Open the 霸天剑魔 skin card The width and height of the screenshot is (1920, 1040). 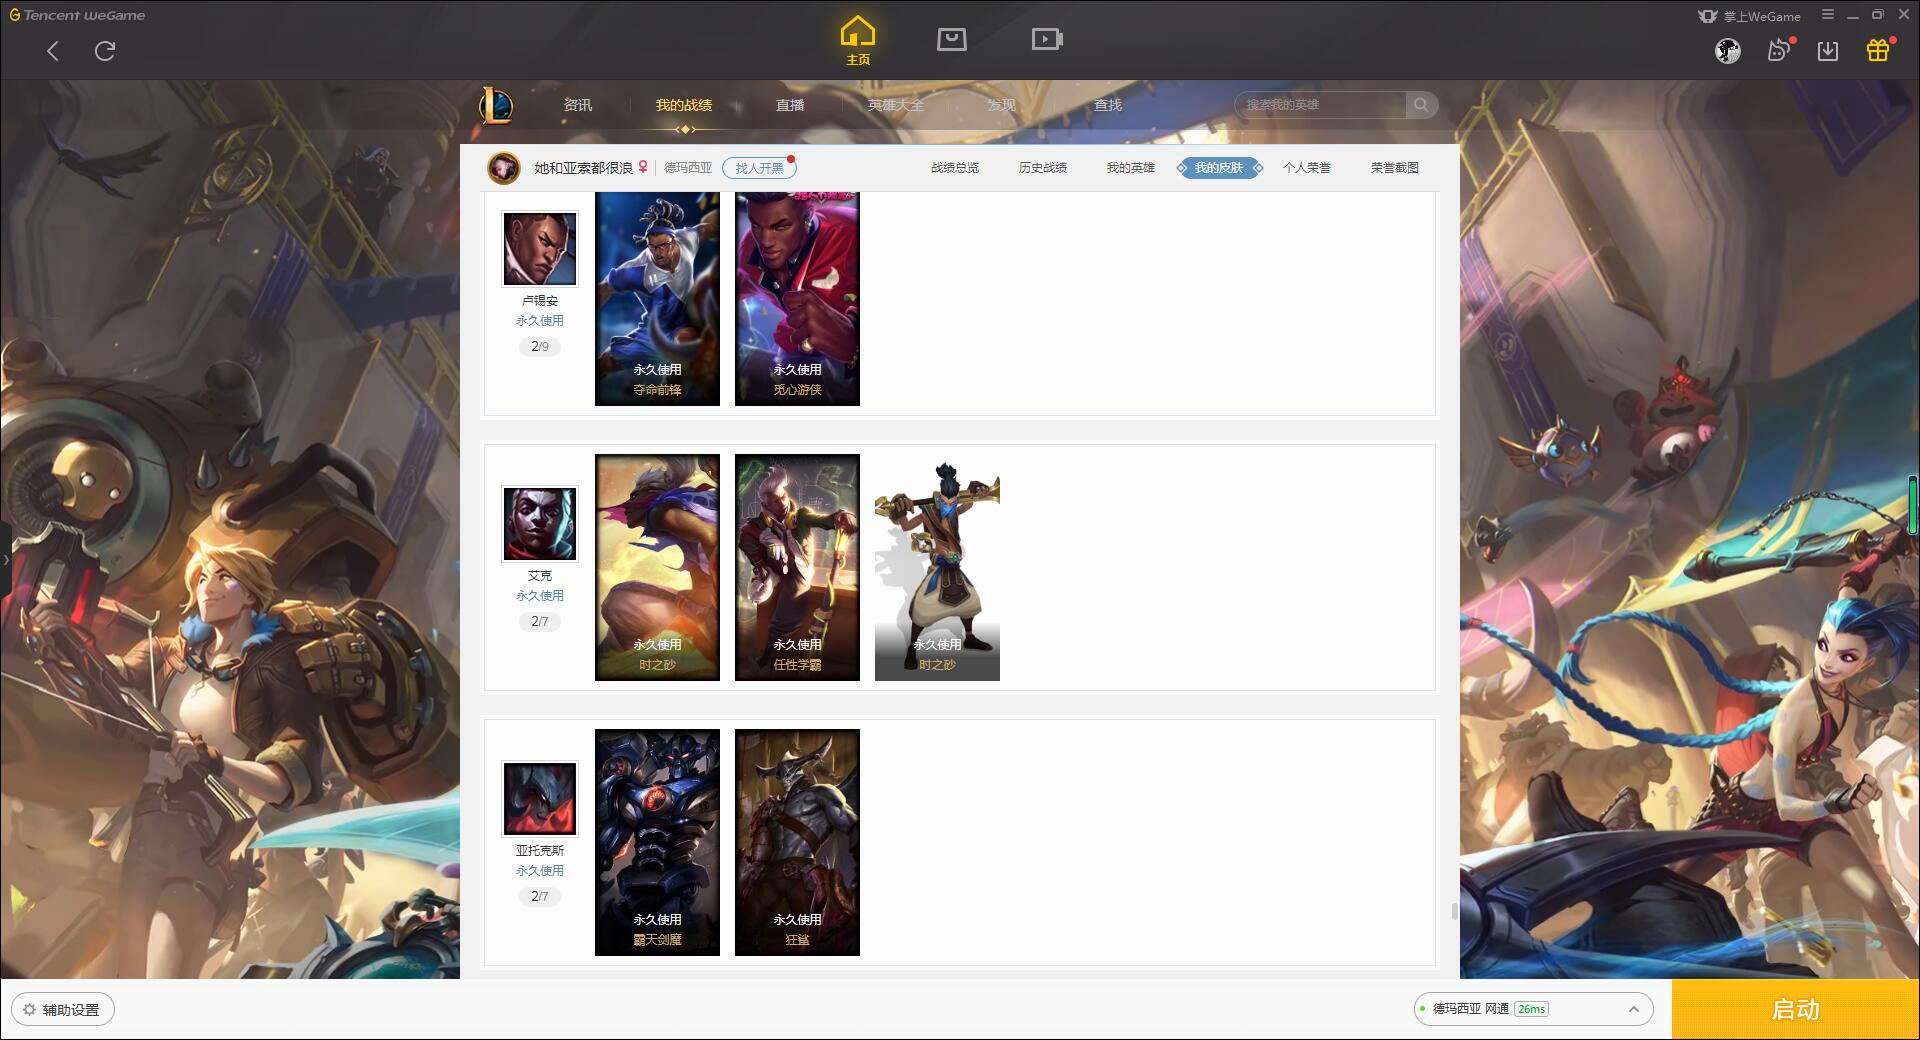coord(657,842)
